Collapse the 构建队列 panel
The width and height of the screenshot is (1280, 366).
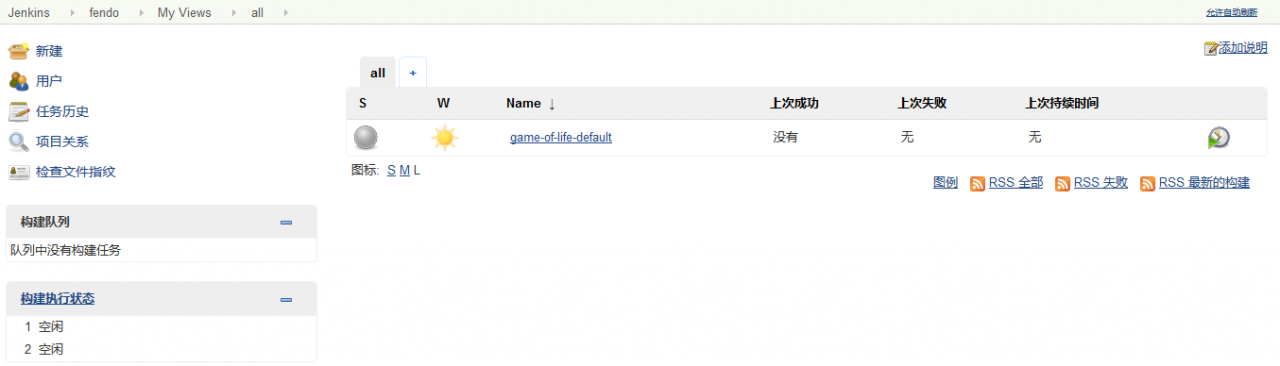286,222
